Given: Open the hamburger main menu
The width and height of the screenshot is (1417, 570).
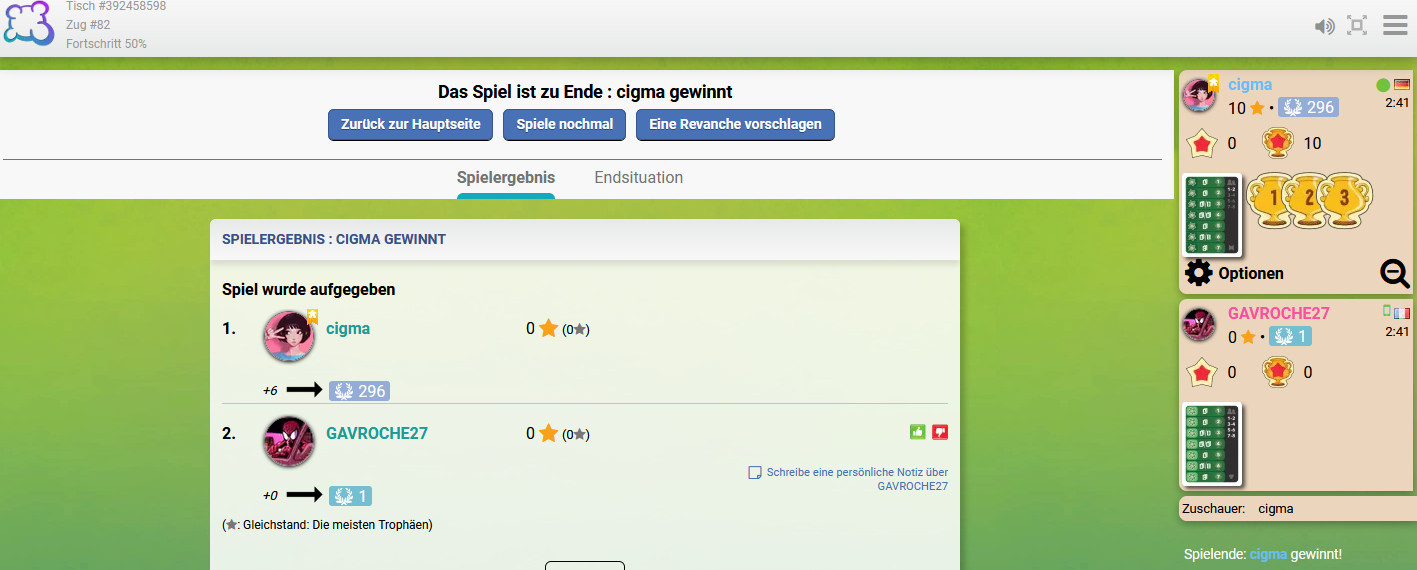Looking at the screenshot, I should tap(1395, 25).
